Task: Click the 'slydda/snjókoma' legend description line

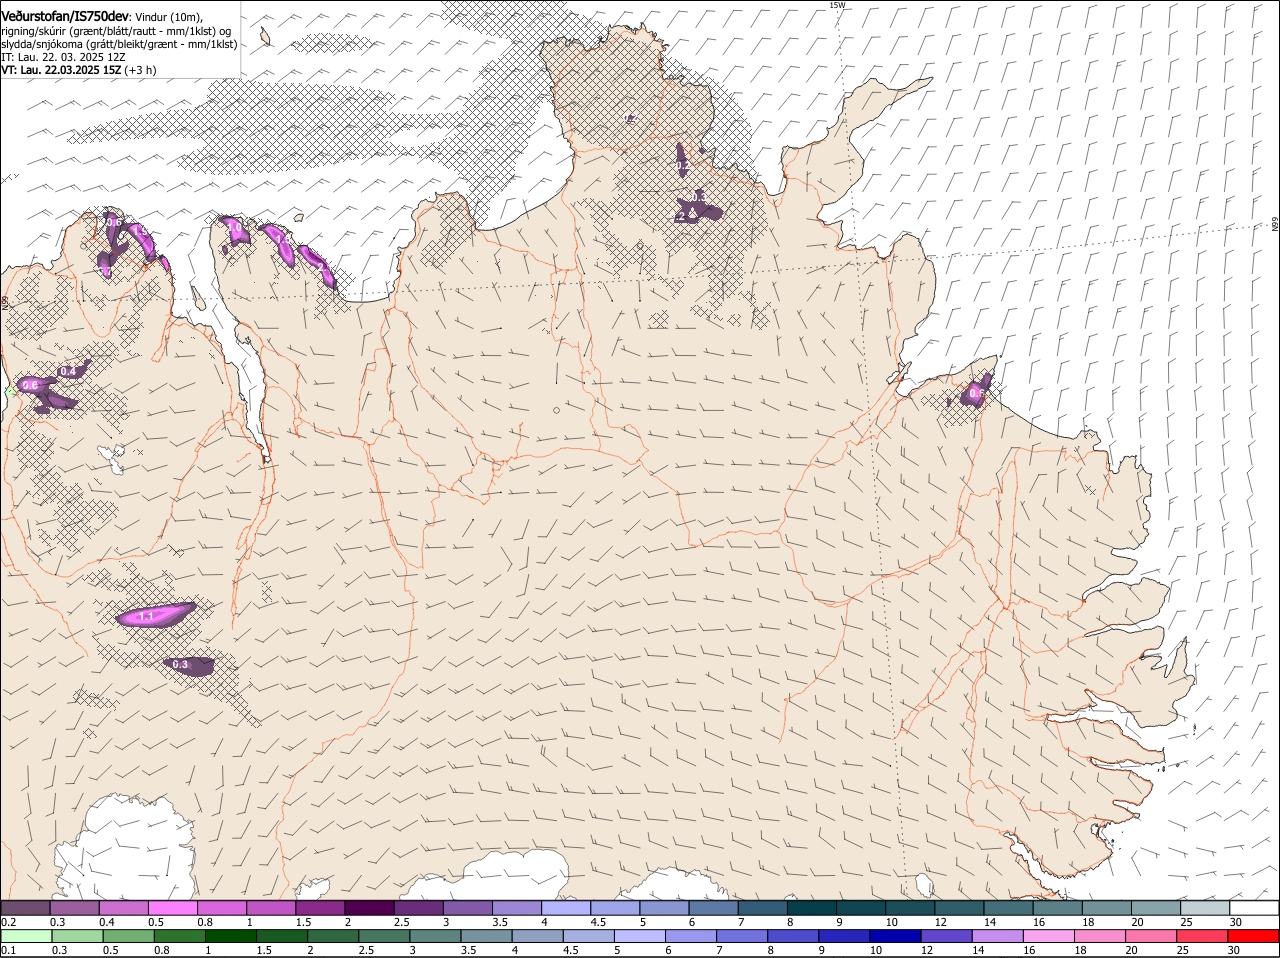Action: 119,44
